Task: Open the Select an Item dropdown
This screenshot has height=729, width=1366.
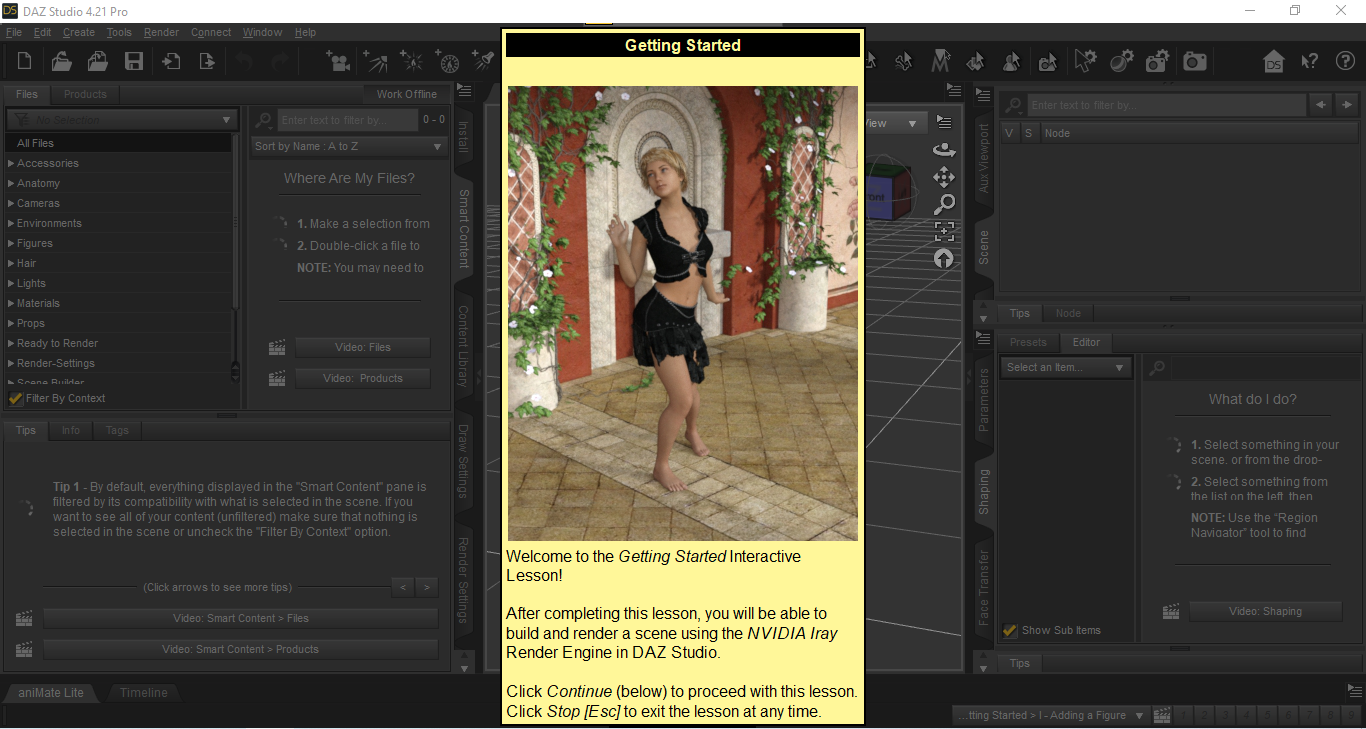Action: (1066, 367)
